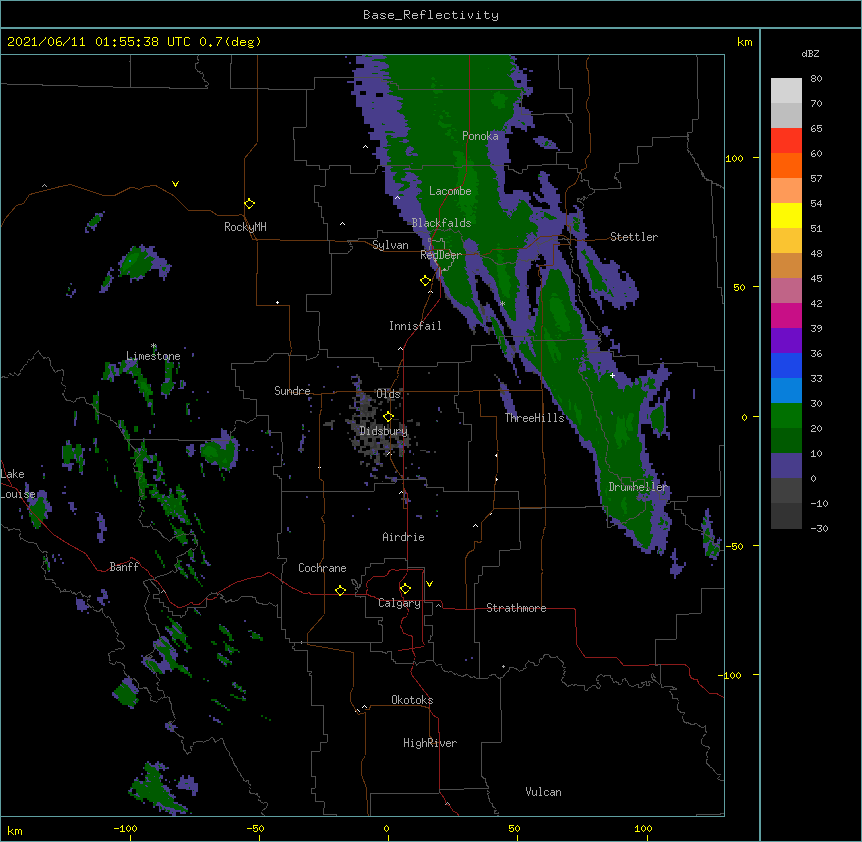
Task: Click the Lake Louise label
Action: tap(18, 484)
